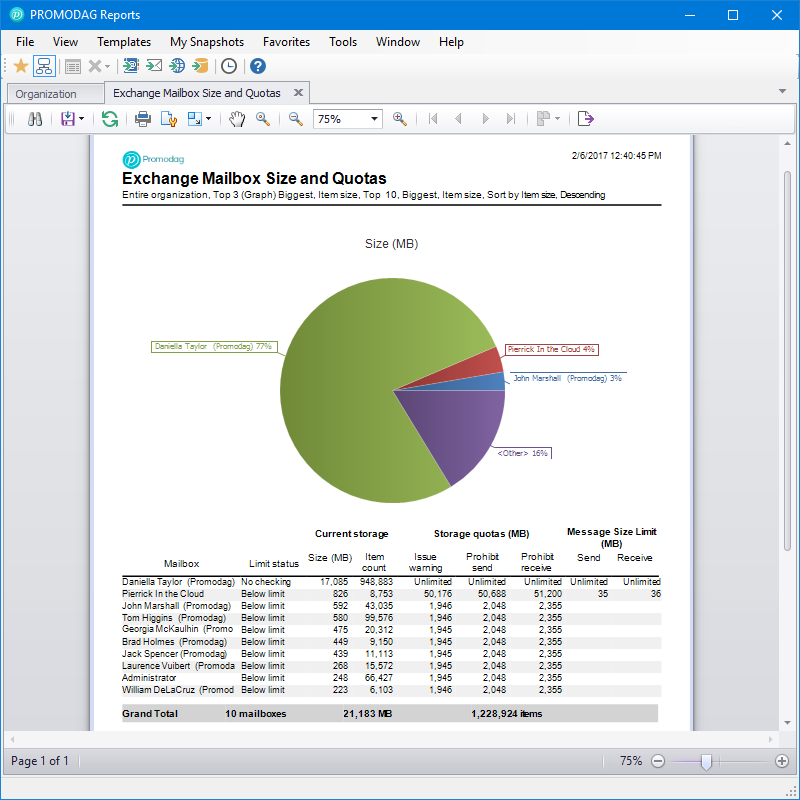Click 'Tom Higgins (Promodag)' table row name
Viewport: 800px width, 800px height.
[x=173, y=618]
